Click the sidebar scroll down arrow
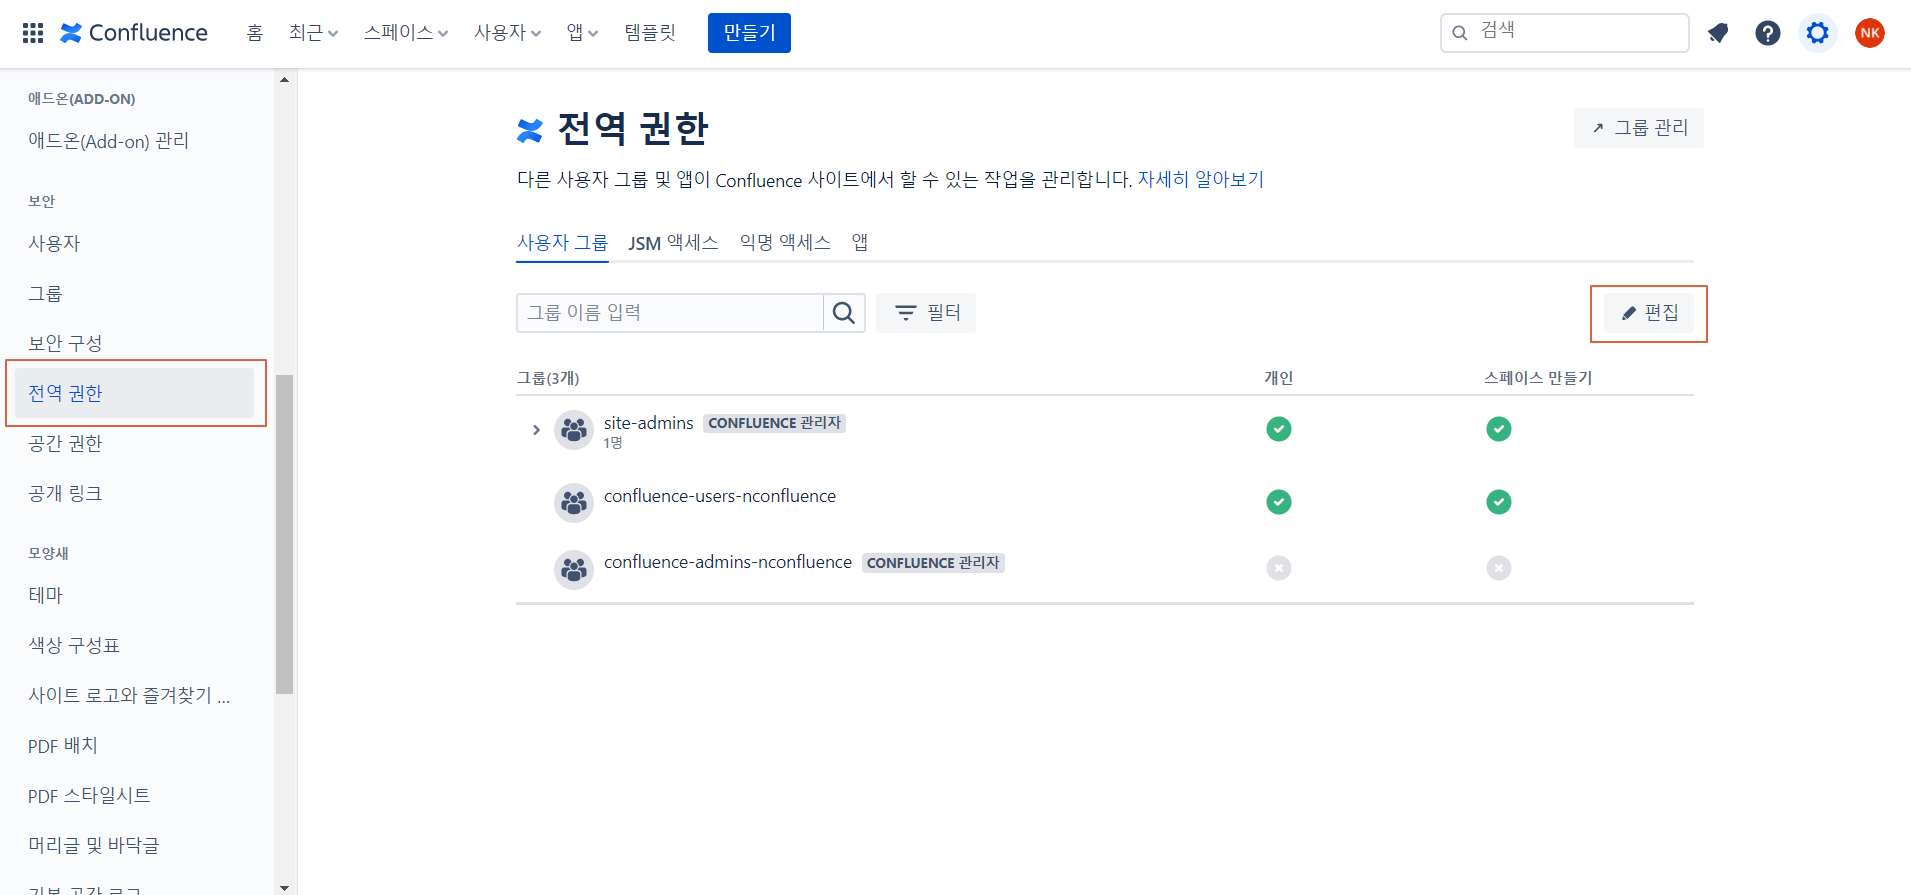 [284, 887]
